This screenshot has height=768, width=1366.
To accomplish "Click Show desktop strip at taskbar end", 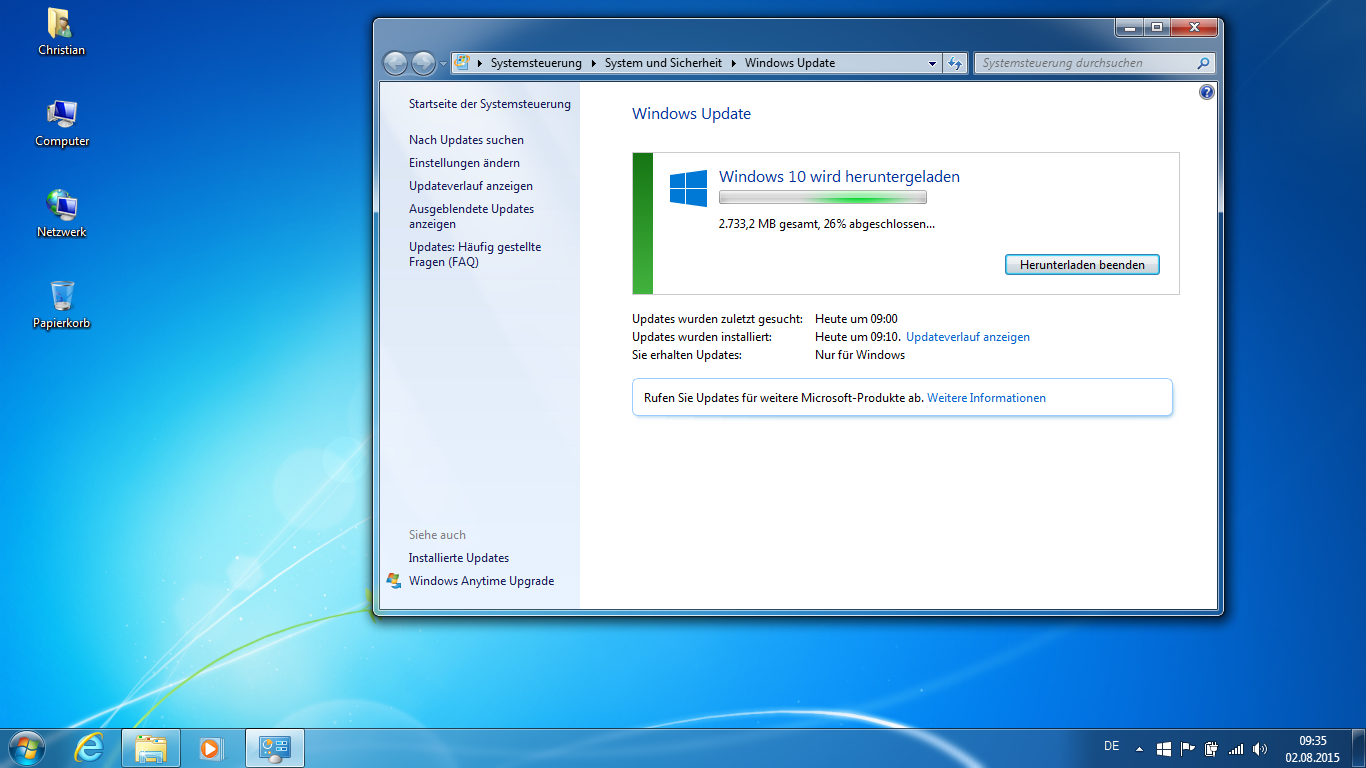I will coord(1359,748).
